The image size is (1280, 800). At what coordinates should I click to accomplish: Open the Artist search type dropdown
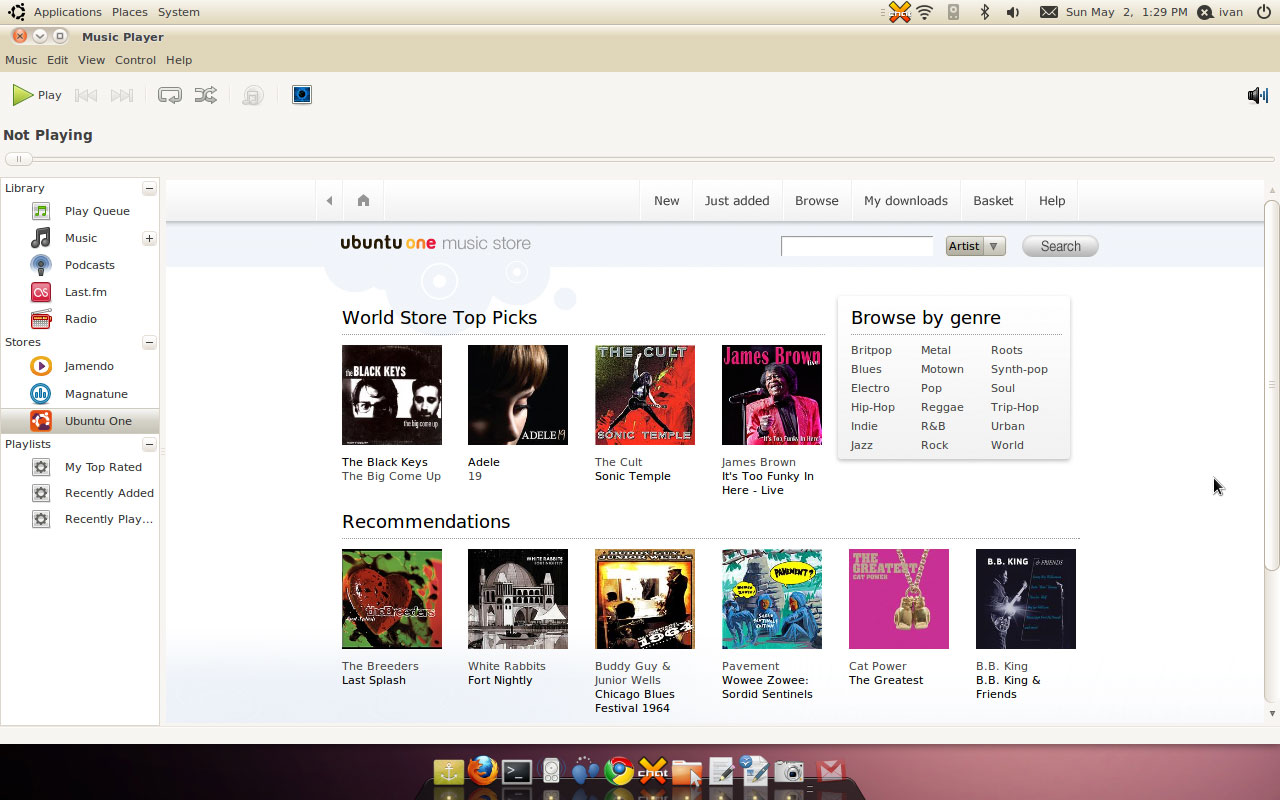pyautogui.click(x=975, y=246)
